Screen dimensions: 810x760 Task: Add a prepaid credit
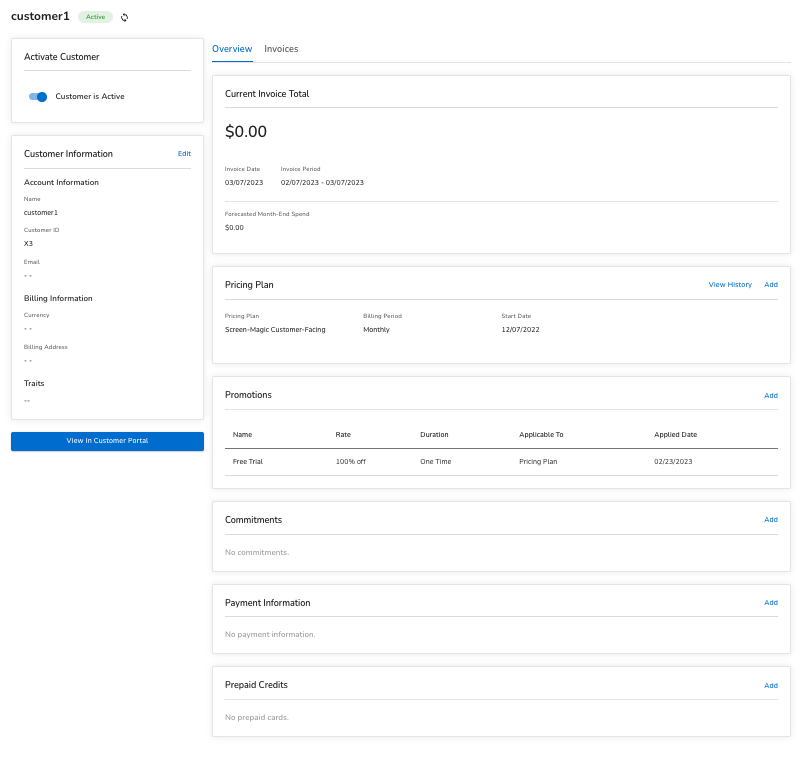point(771,686)
